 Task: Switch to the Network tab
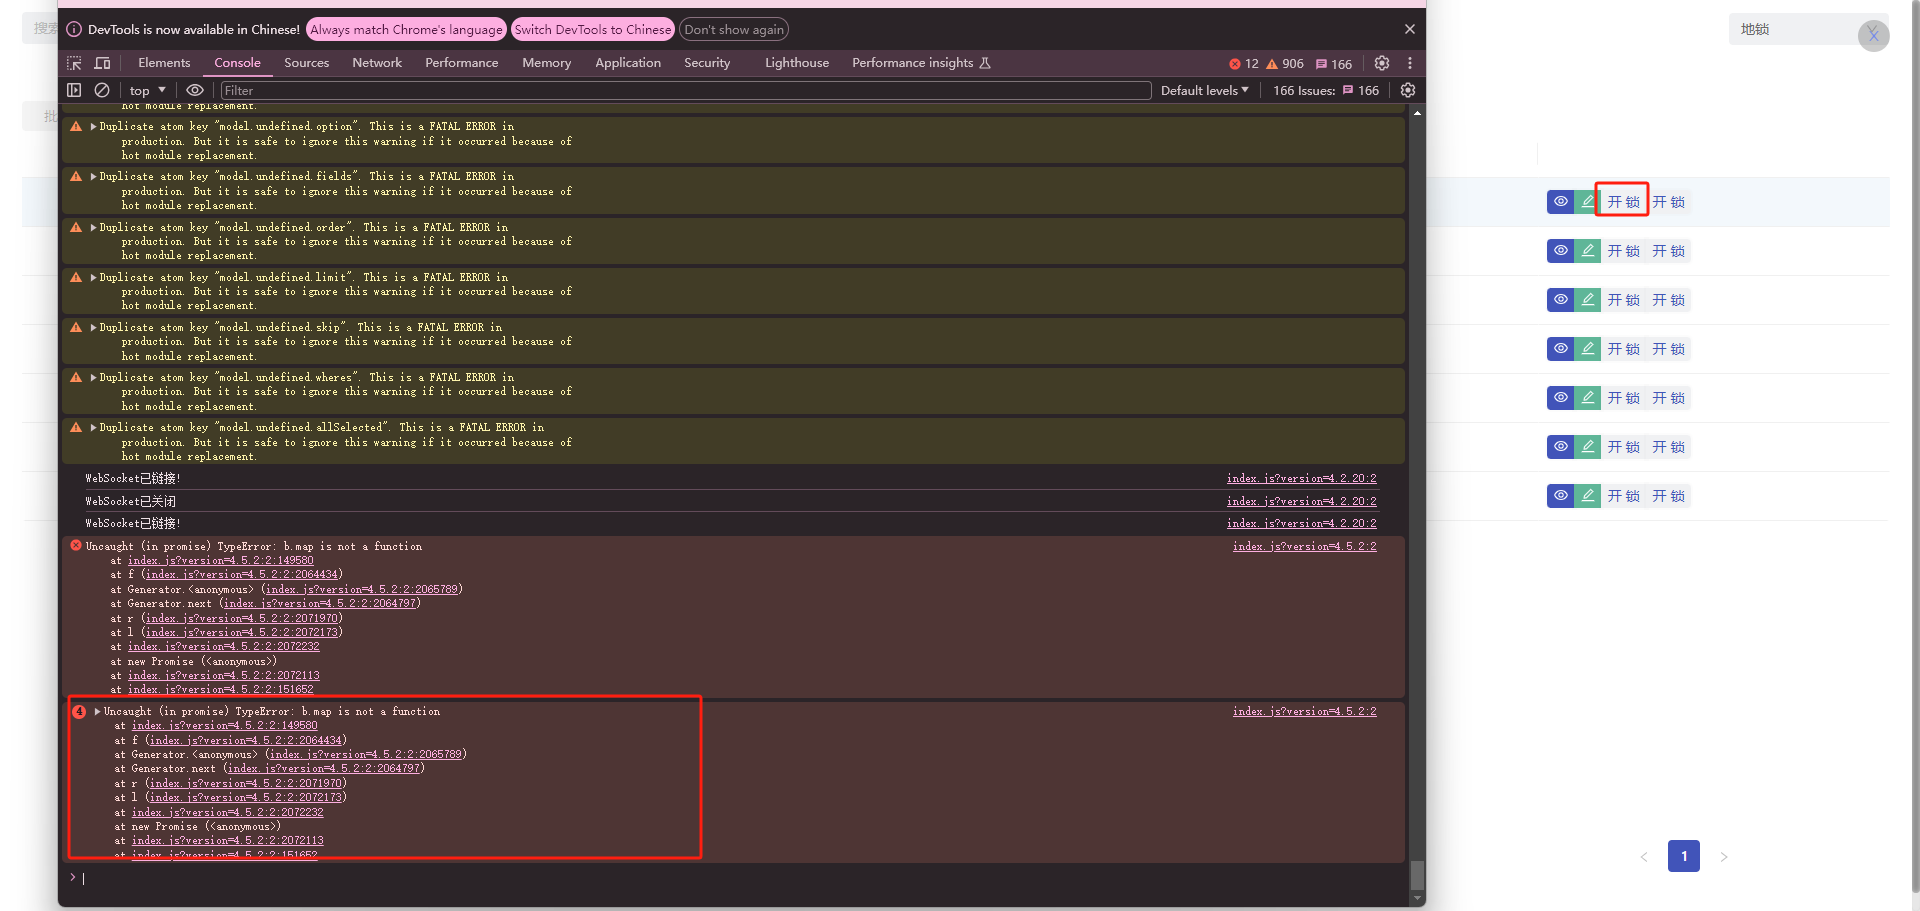tap(377, 63)
